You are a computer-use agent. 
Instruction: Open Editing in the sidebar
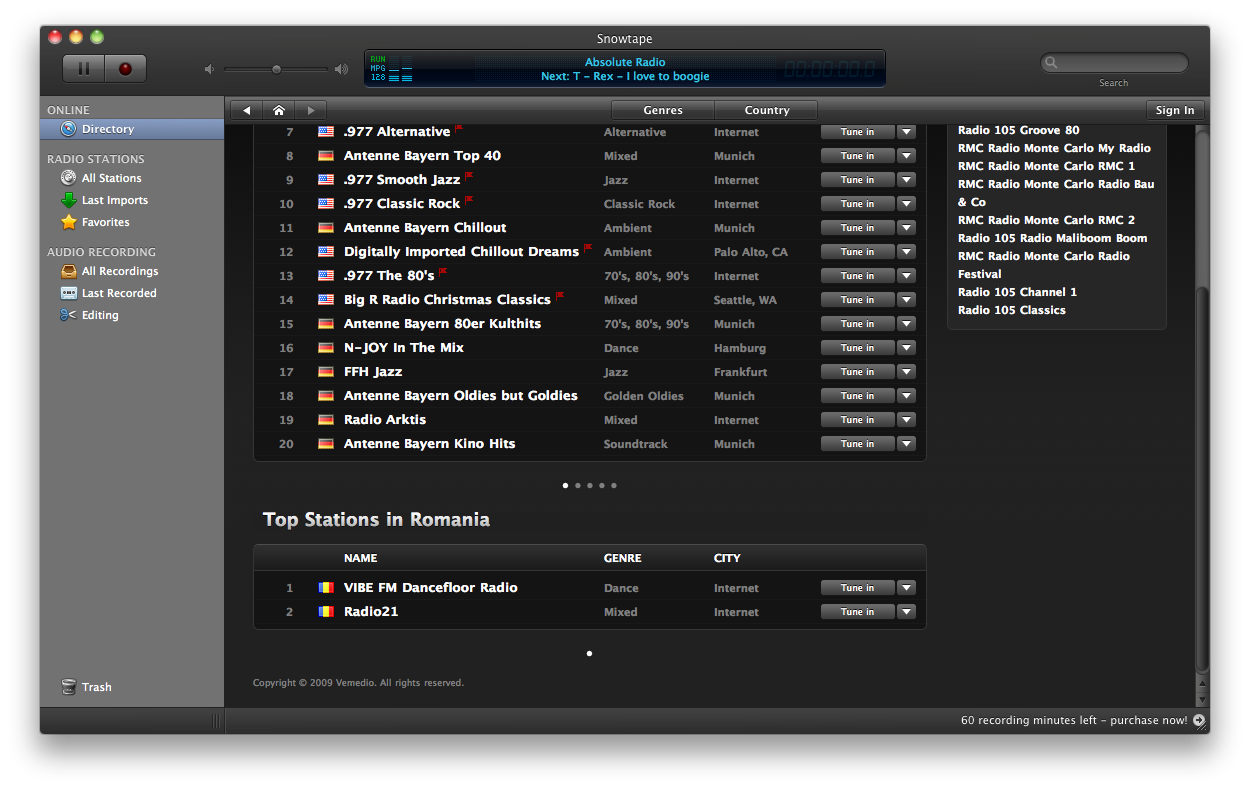[100, 315]
